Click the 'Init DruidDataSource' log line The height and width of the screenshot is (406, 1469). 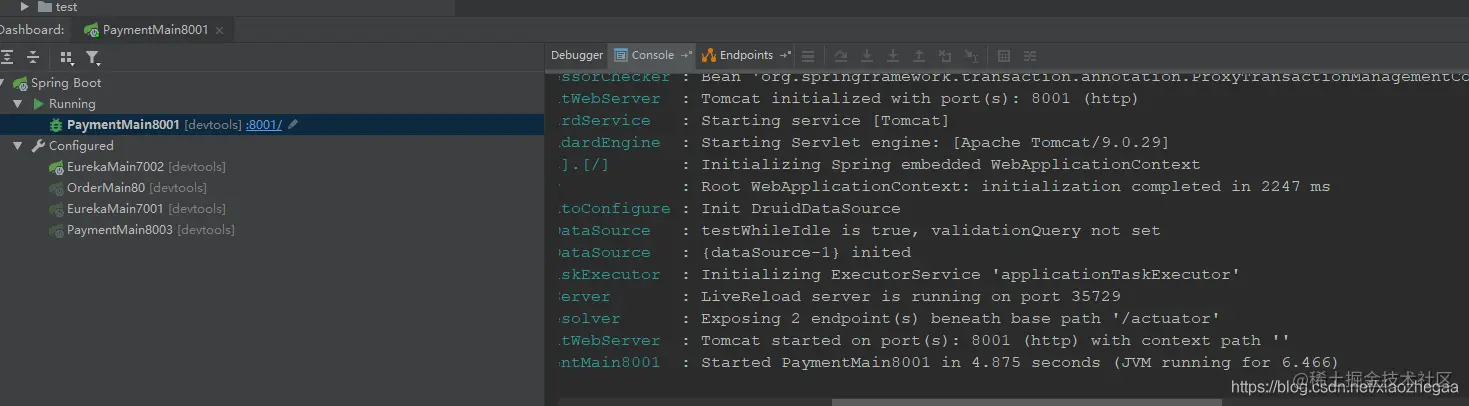pos(800,209)
